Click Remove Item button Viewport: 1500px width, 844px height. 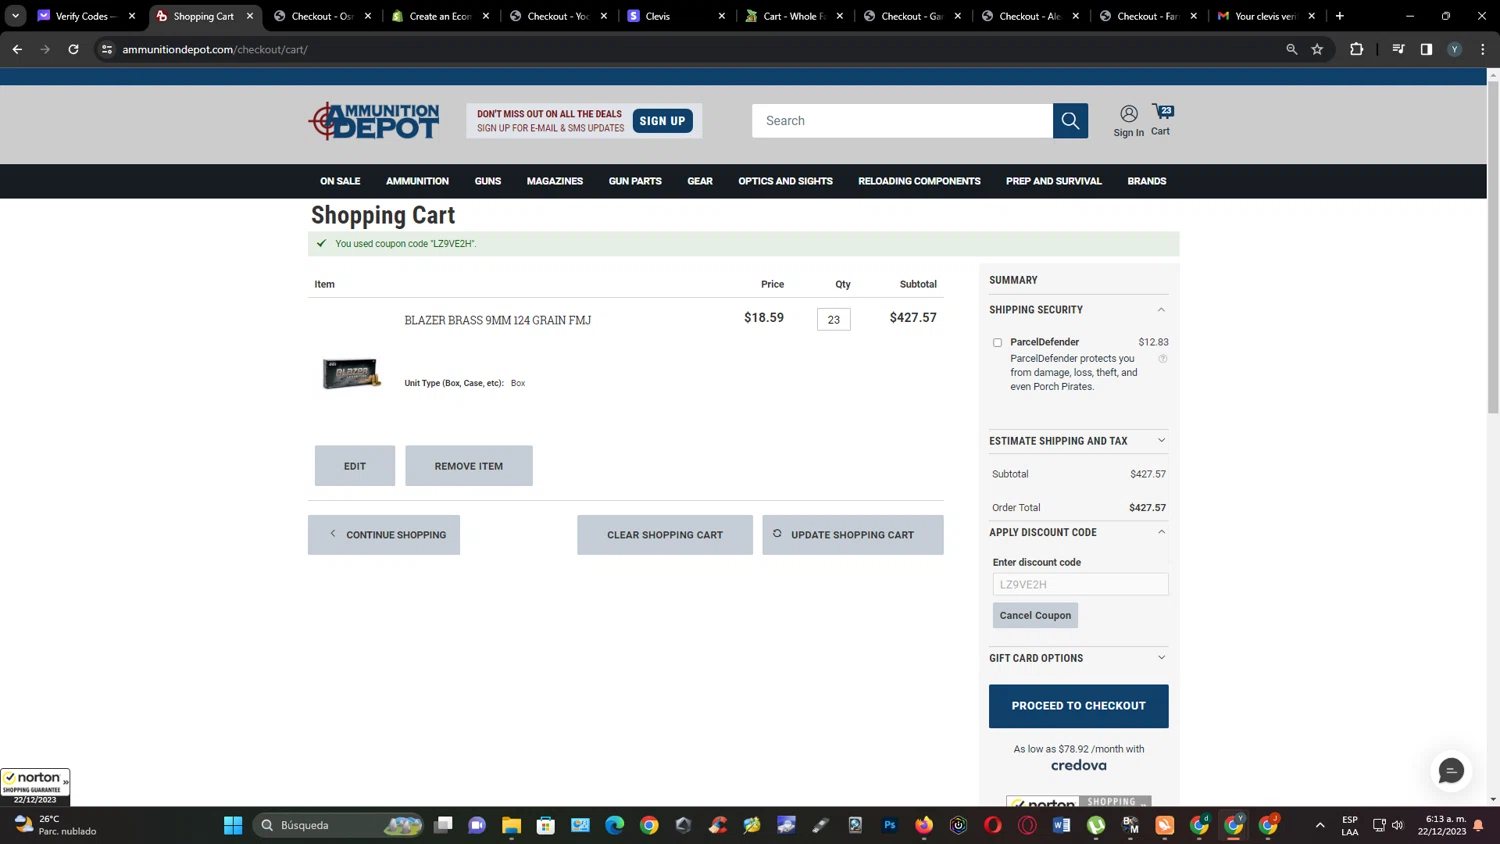(469, 466)
